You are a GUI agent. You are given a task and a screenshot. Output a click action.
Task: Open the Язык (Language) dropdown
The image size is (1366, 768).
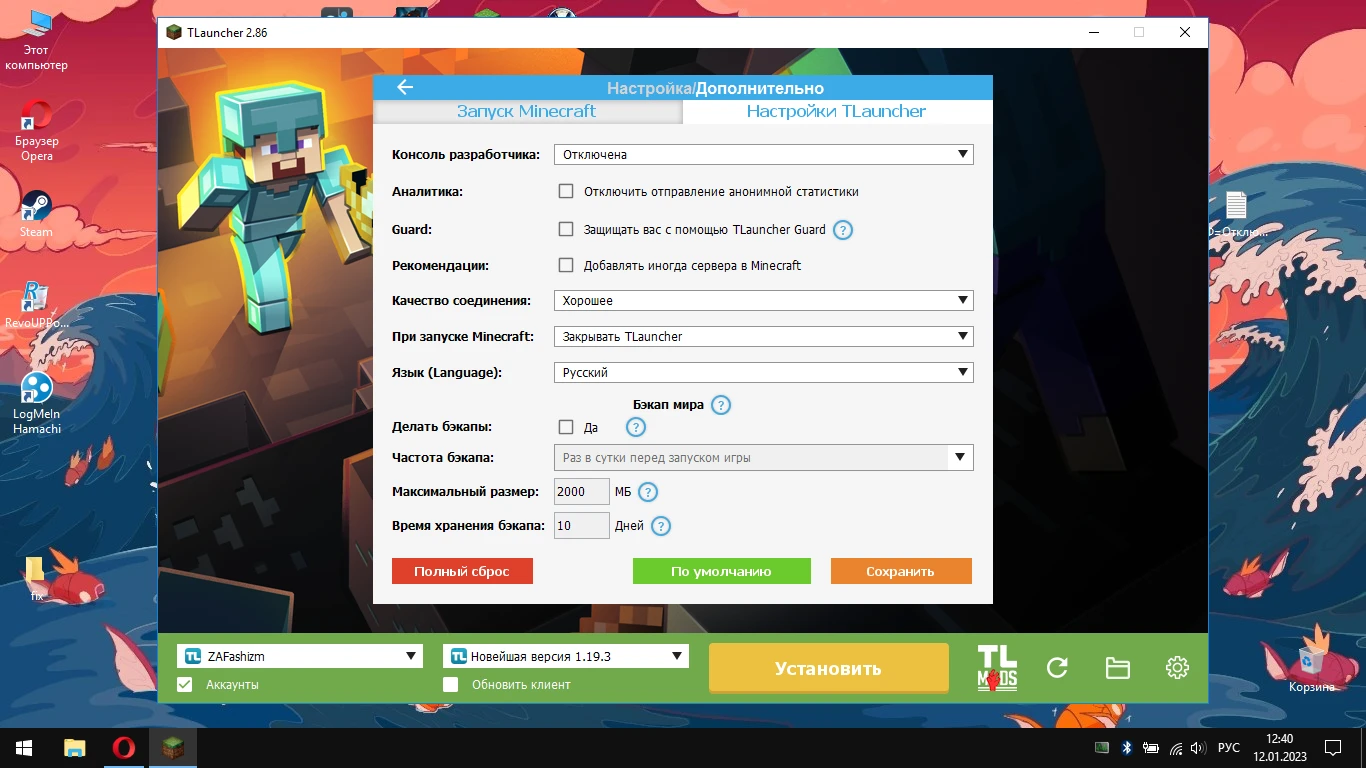click(x=763, y=372)
